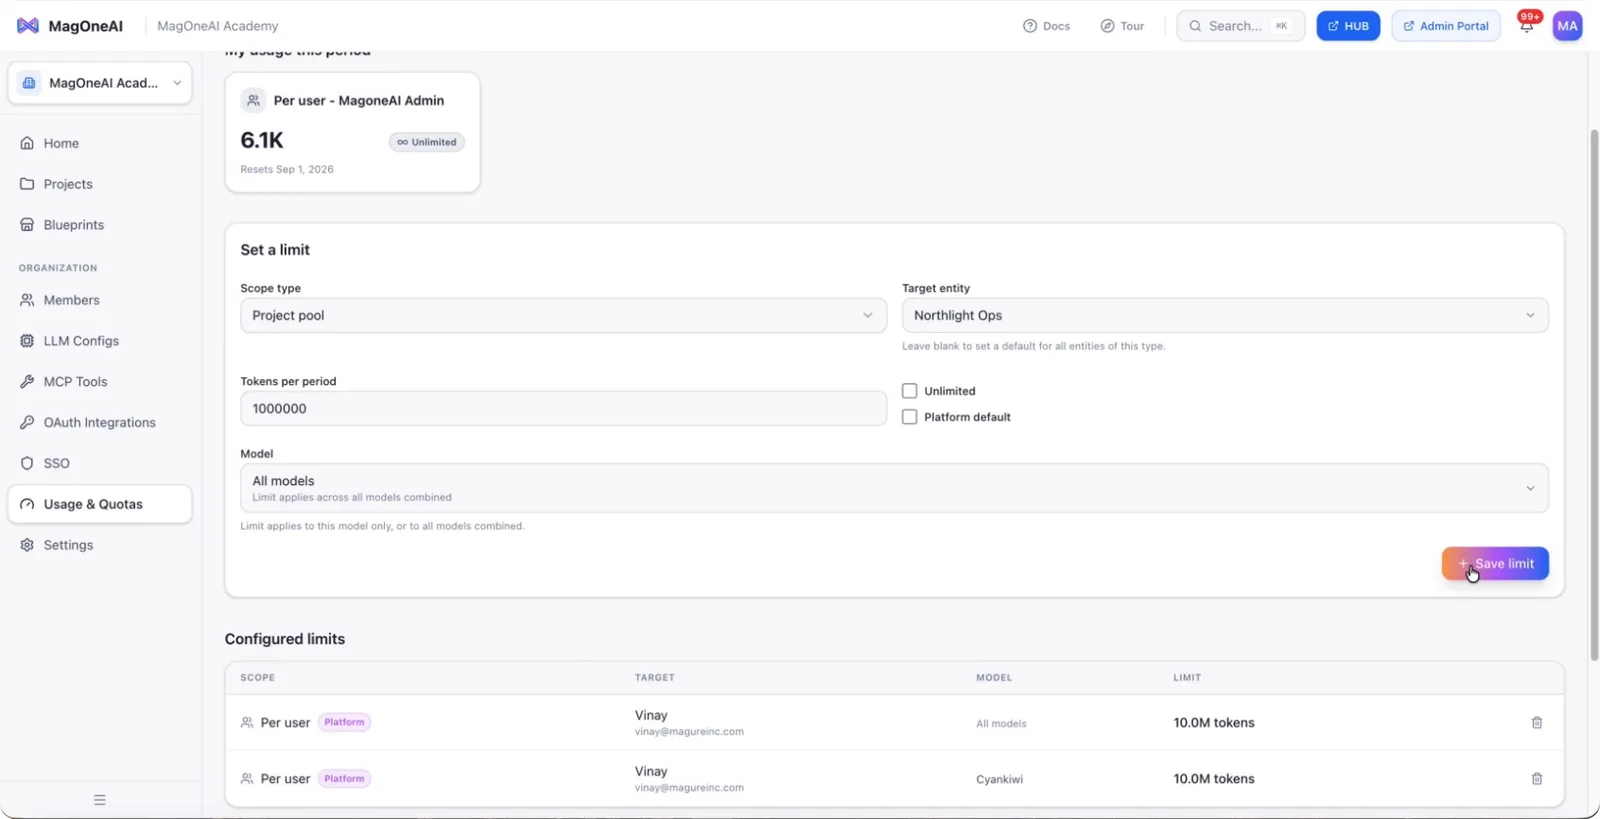Open Home from the sidebar

point(100,143)
